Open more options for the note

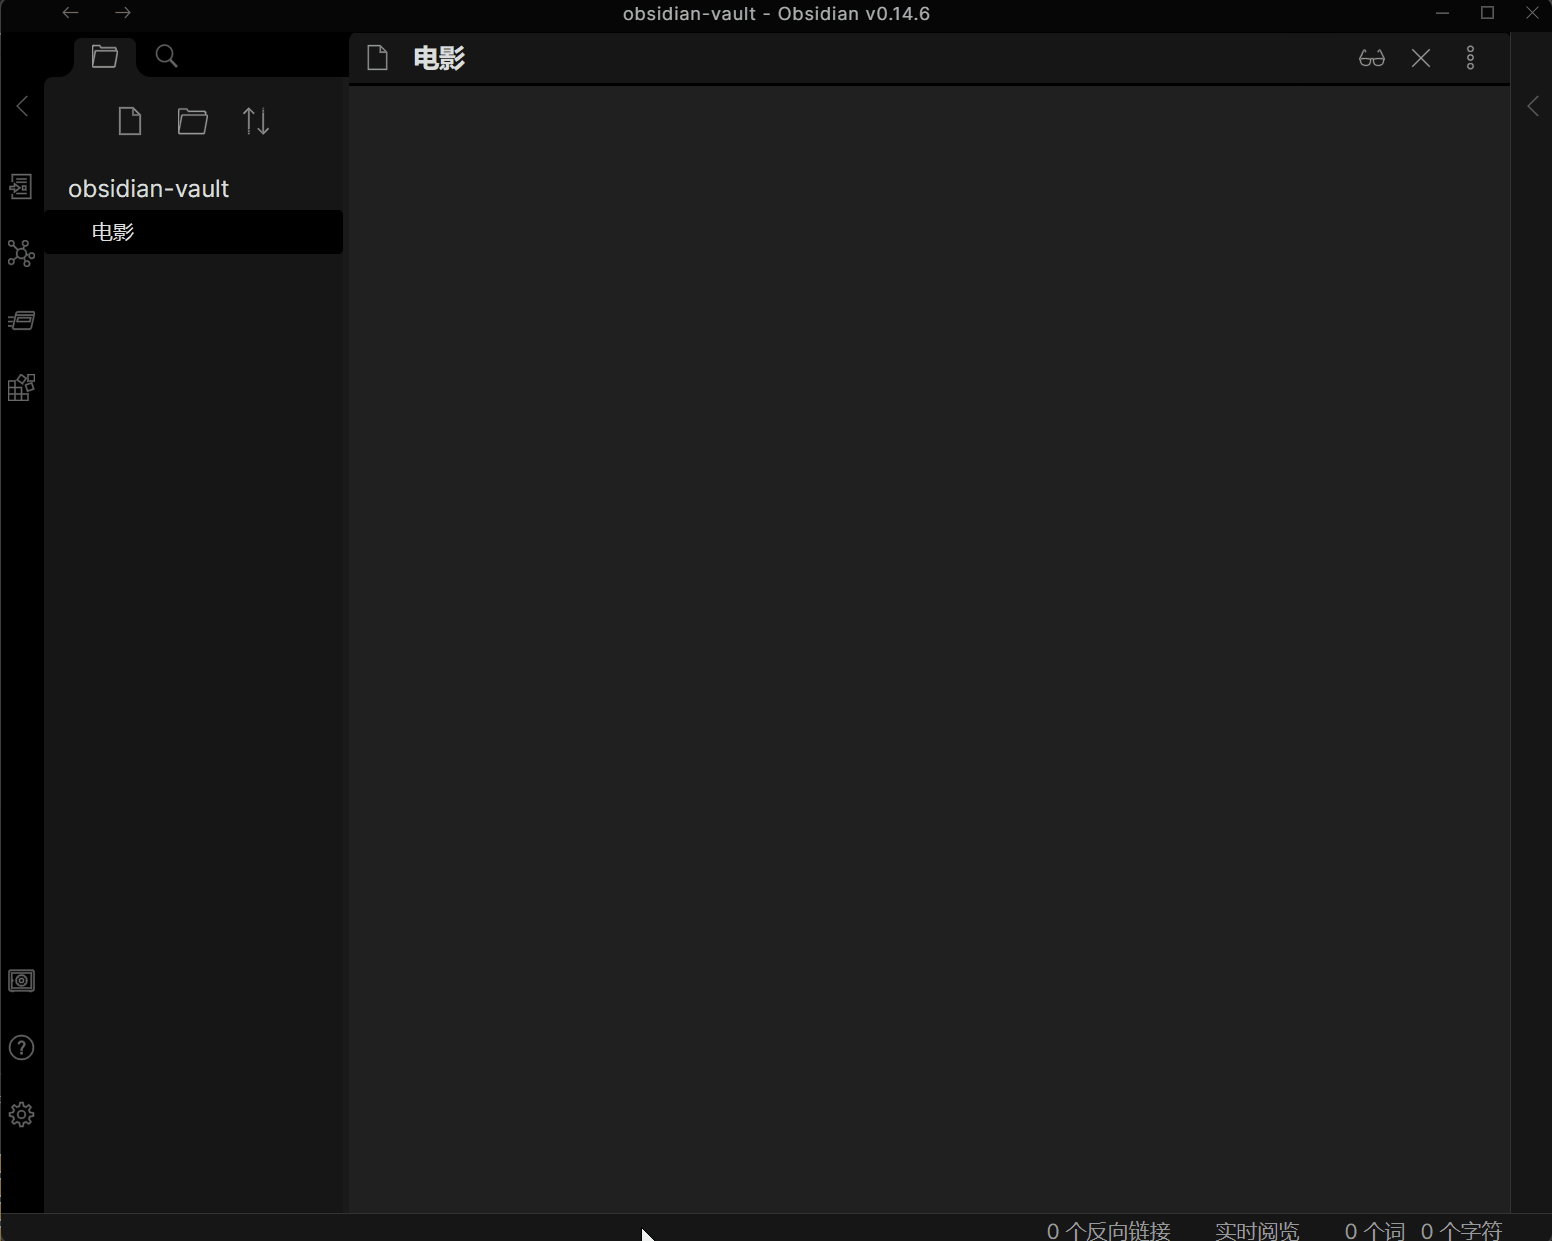click(x=1470, y=58)
